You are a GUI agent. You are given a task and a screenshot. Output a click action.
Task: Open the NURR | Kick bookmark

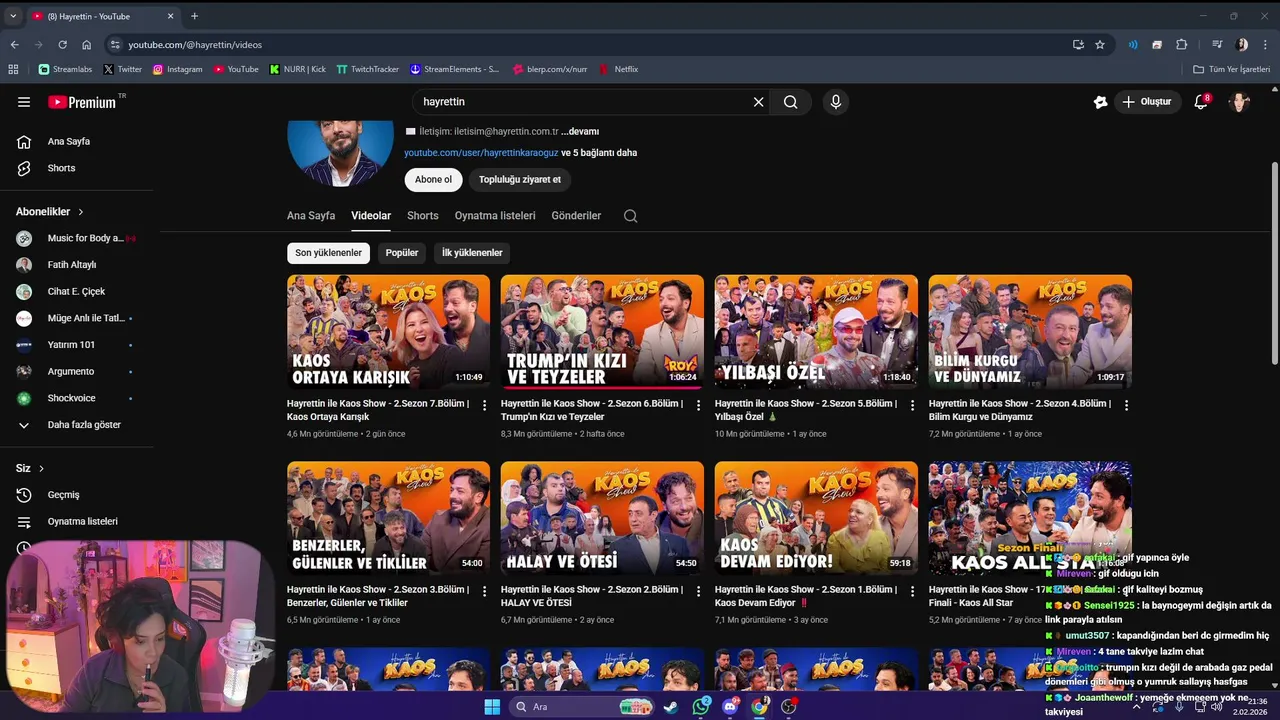point(298,69)
